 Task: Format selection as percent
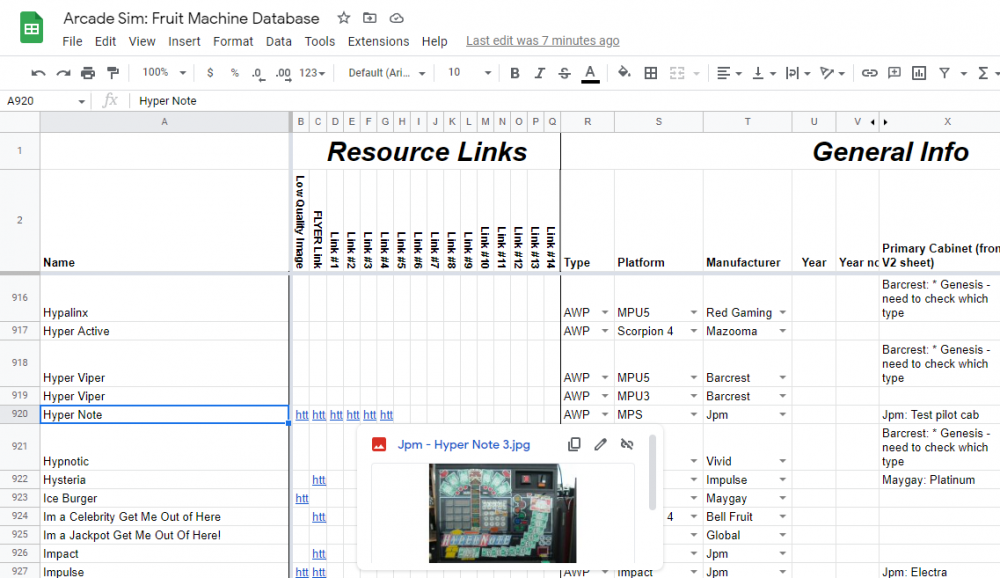235,73
